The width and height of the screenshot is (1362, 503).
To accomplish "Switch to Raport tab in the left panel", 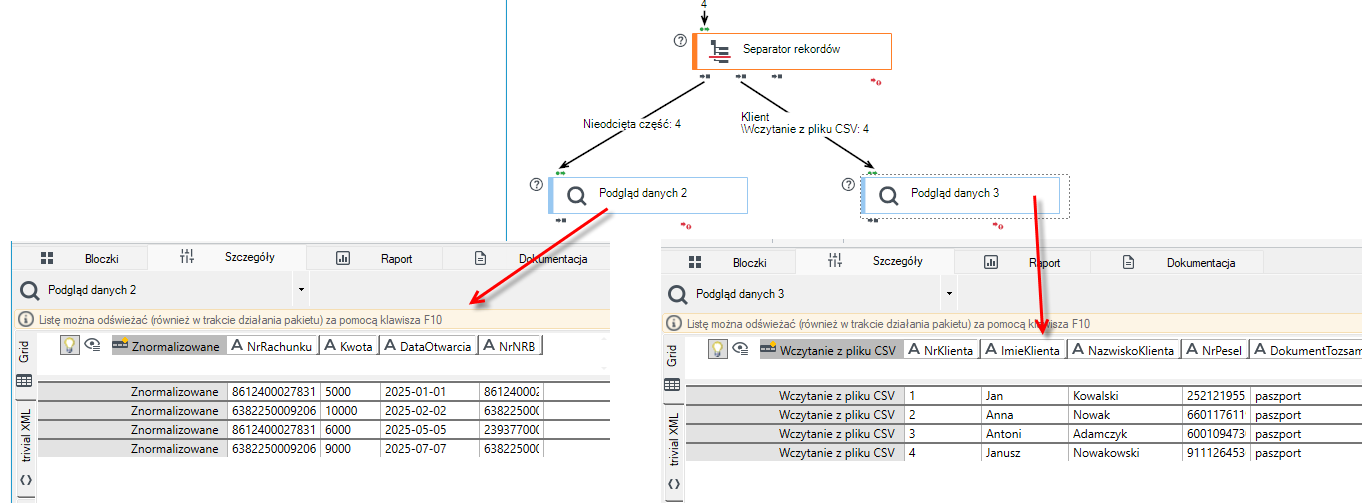I will 373,258.
